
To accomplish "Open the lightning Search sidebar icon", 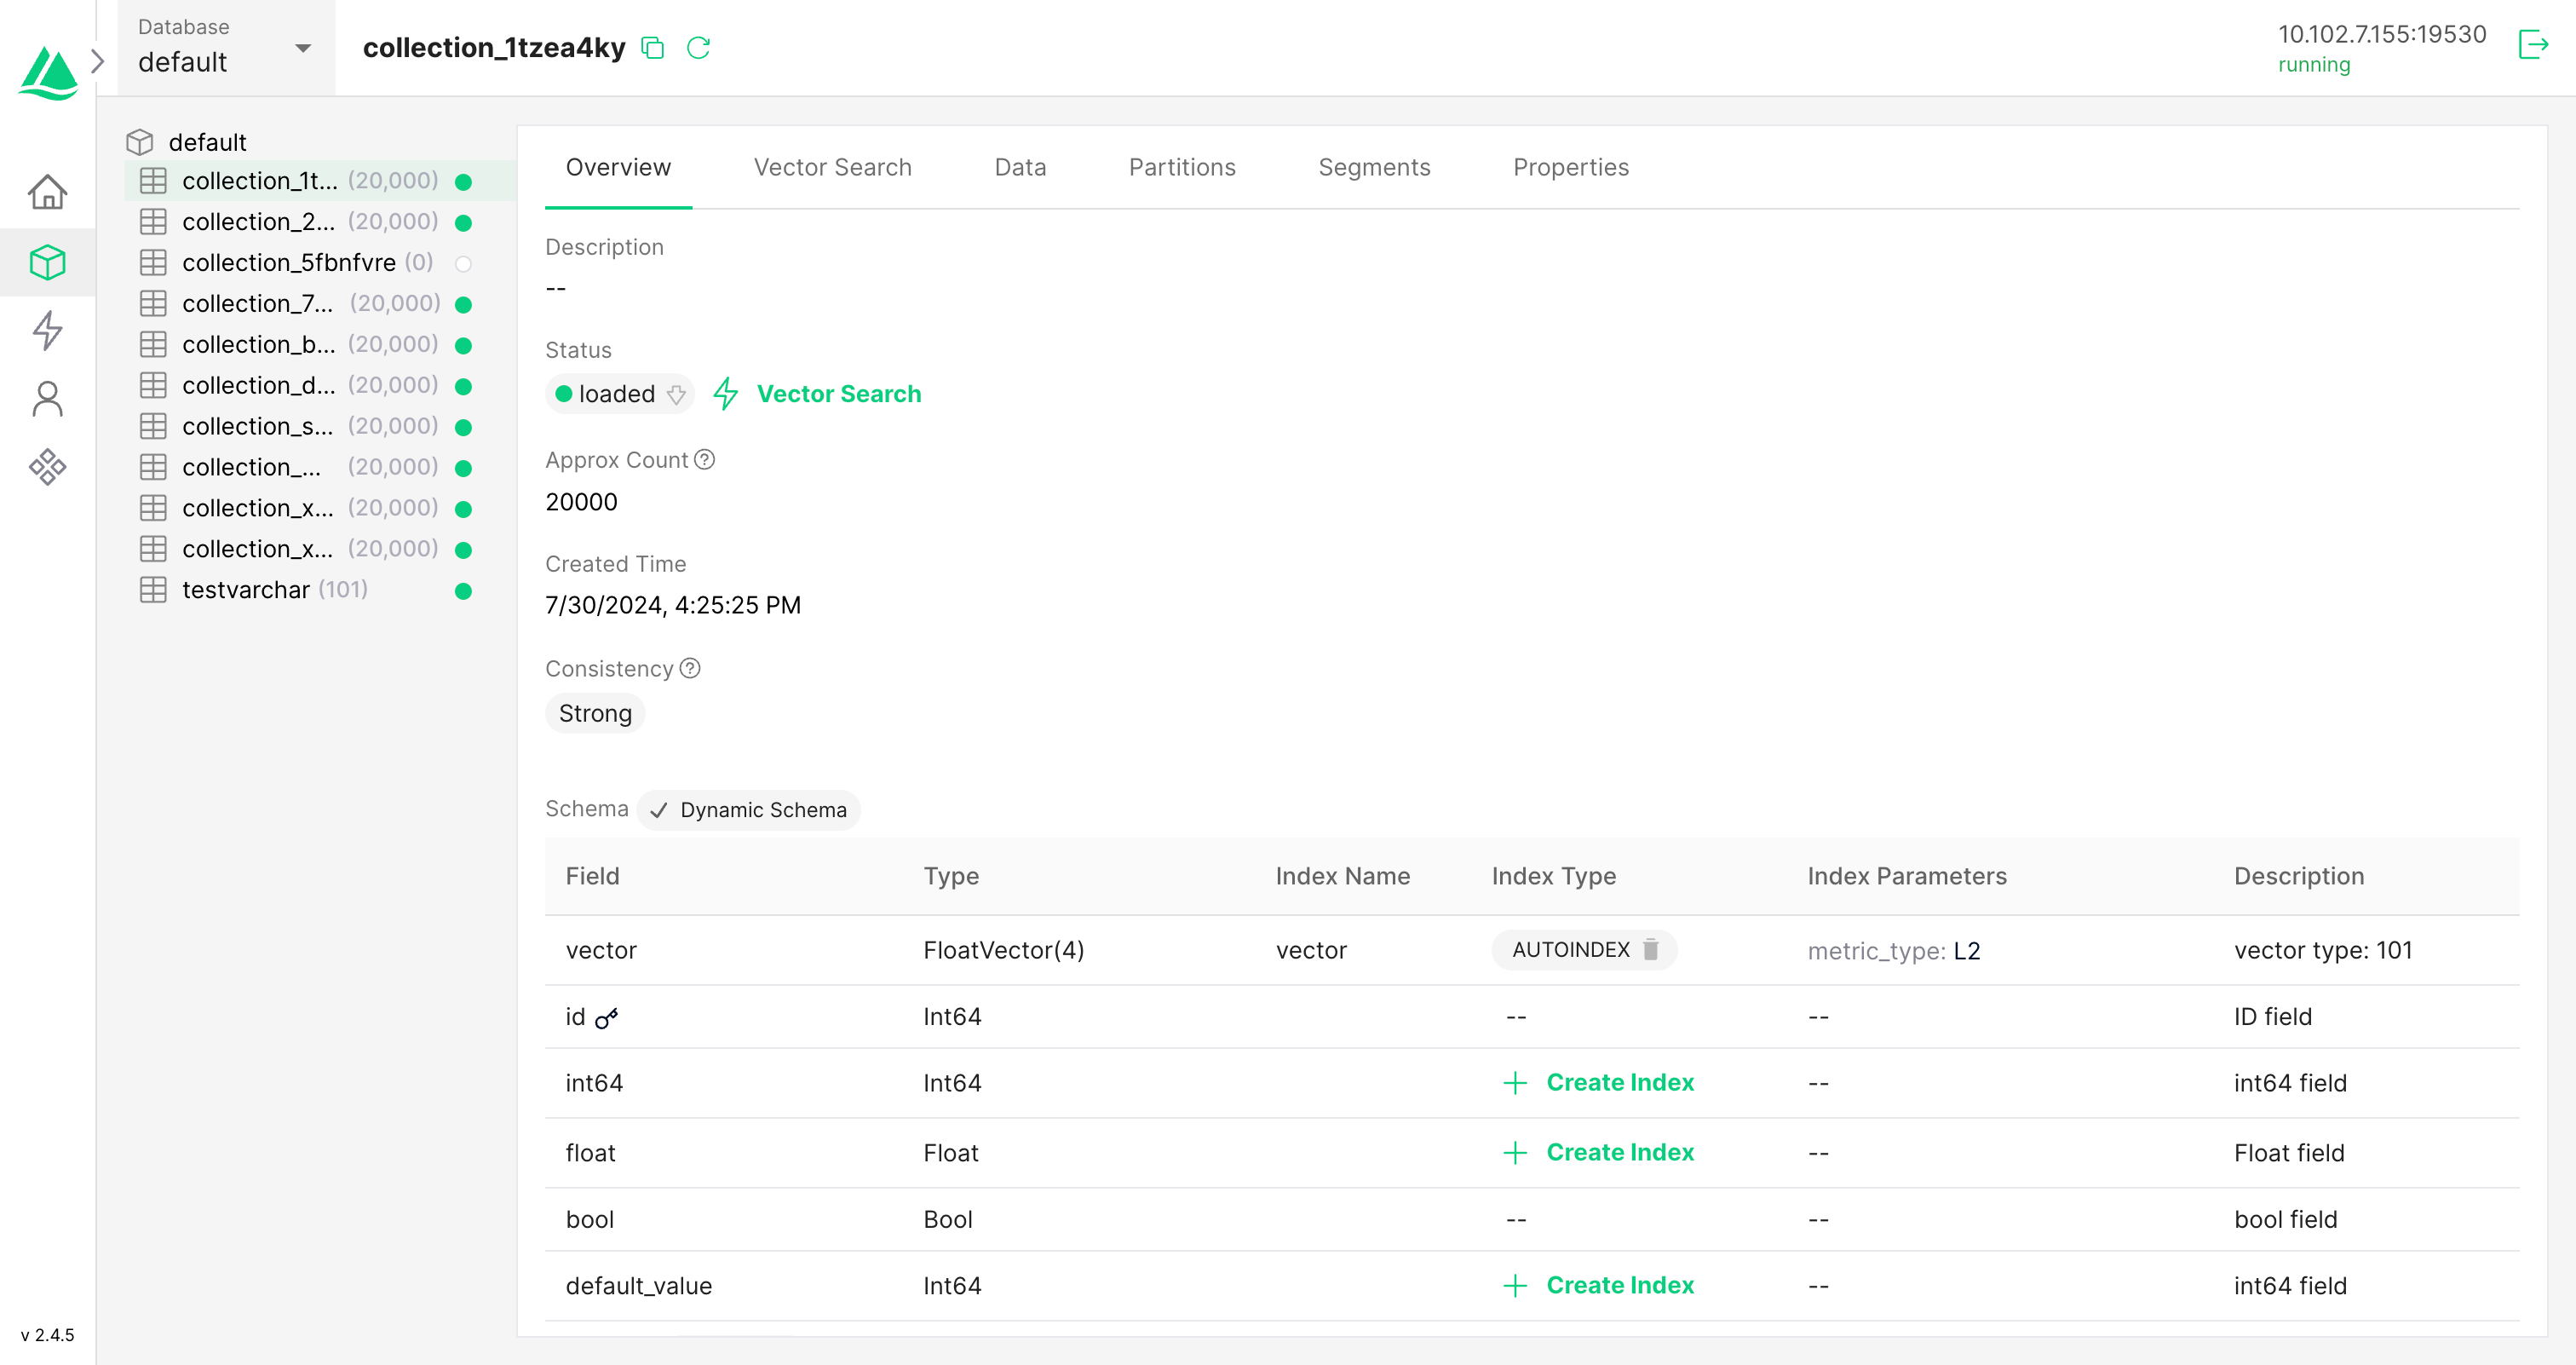I will (x=47, y=330).
